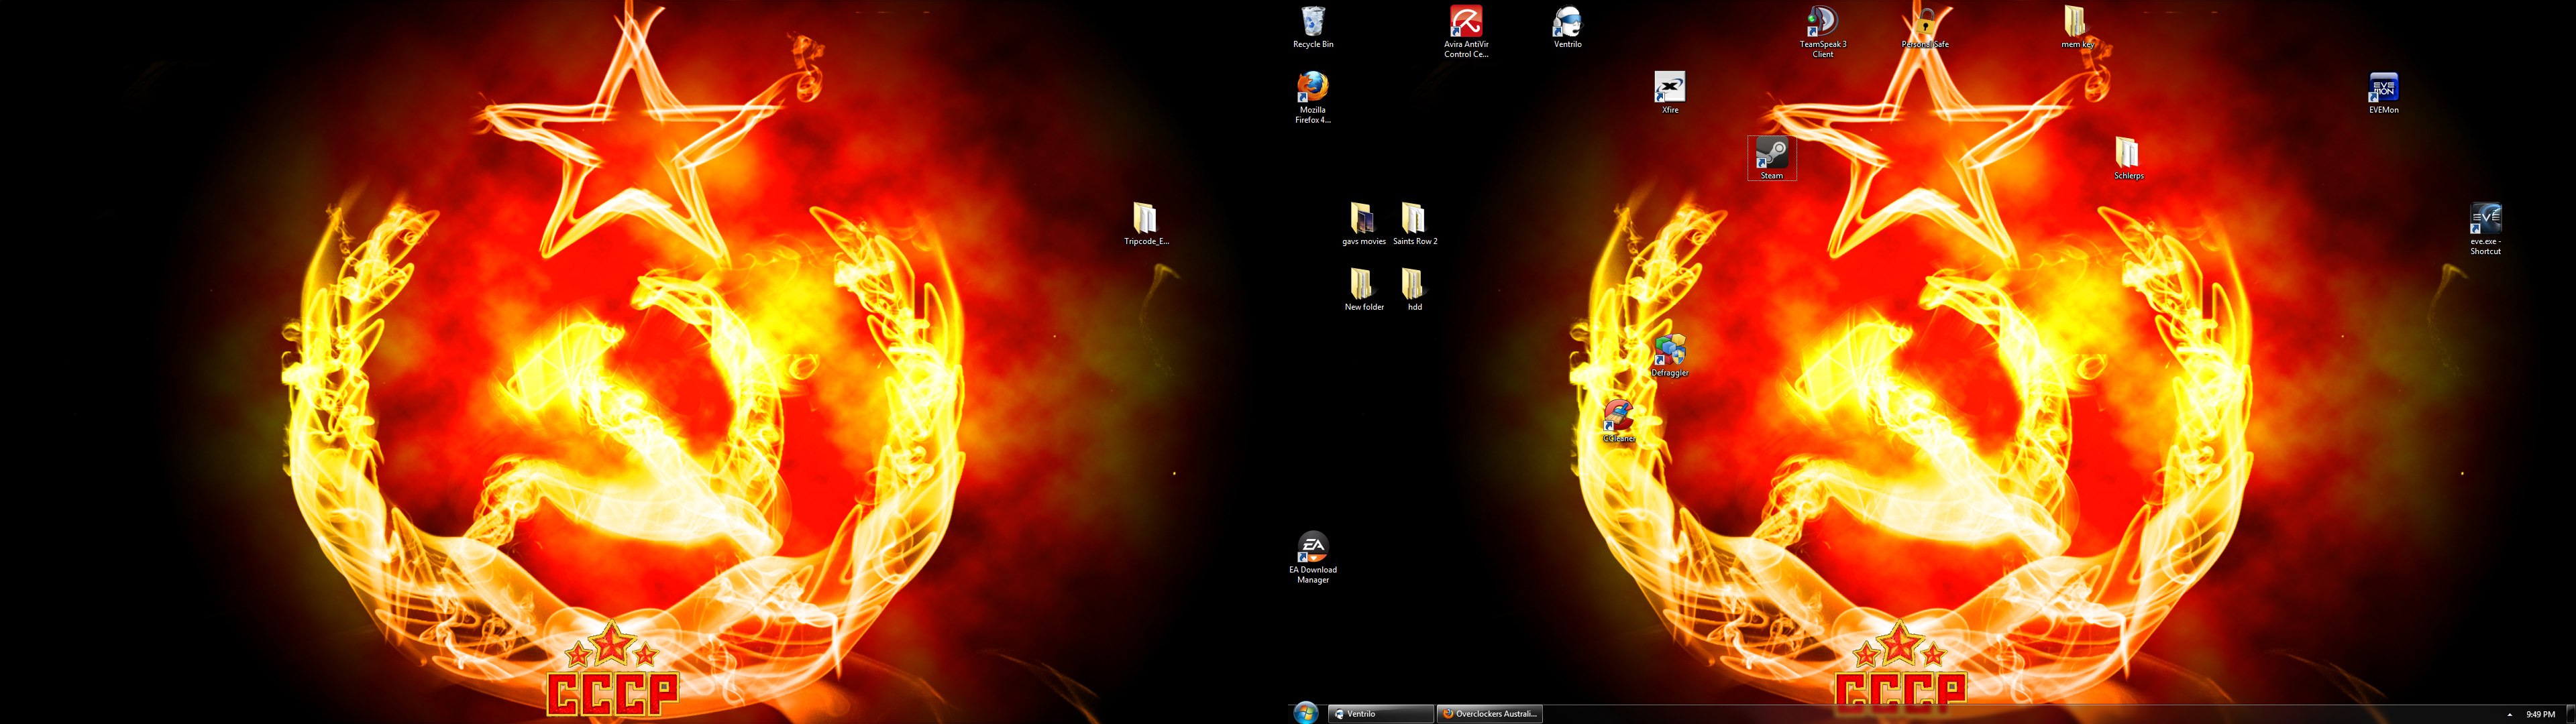
Task: Select the Defraggler shortcut icon
Action: (1669, 356)
